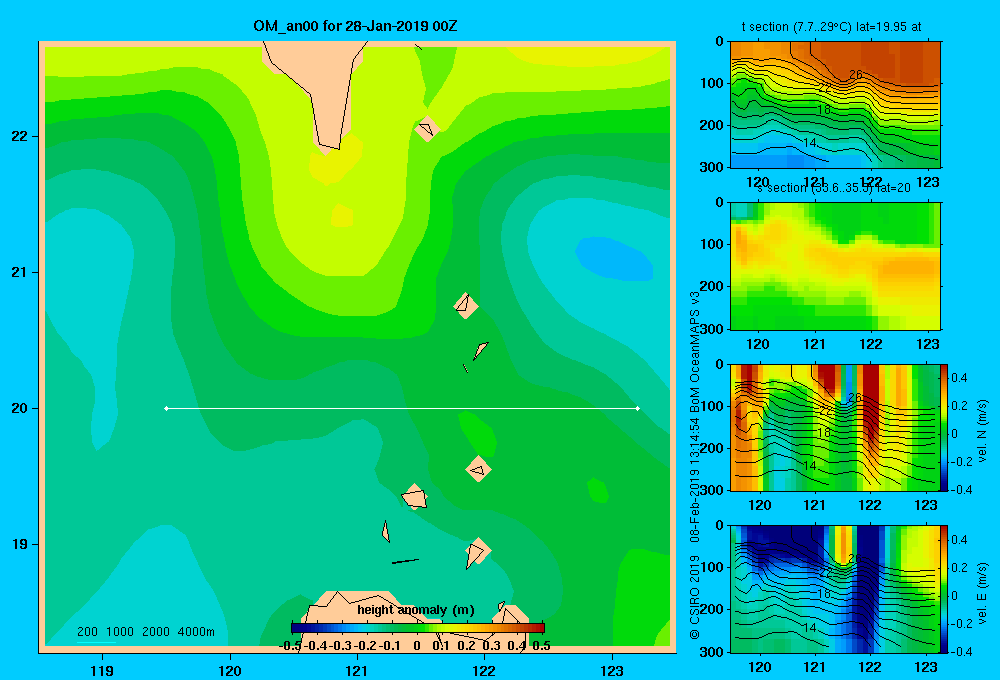The width and height of the screenshot is (1000, 680).
Task: Select the left endpoint of white section line
Action: tap(166, 408)
